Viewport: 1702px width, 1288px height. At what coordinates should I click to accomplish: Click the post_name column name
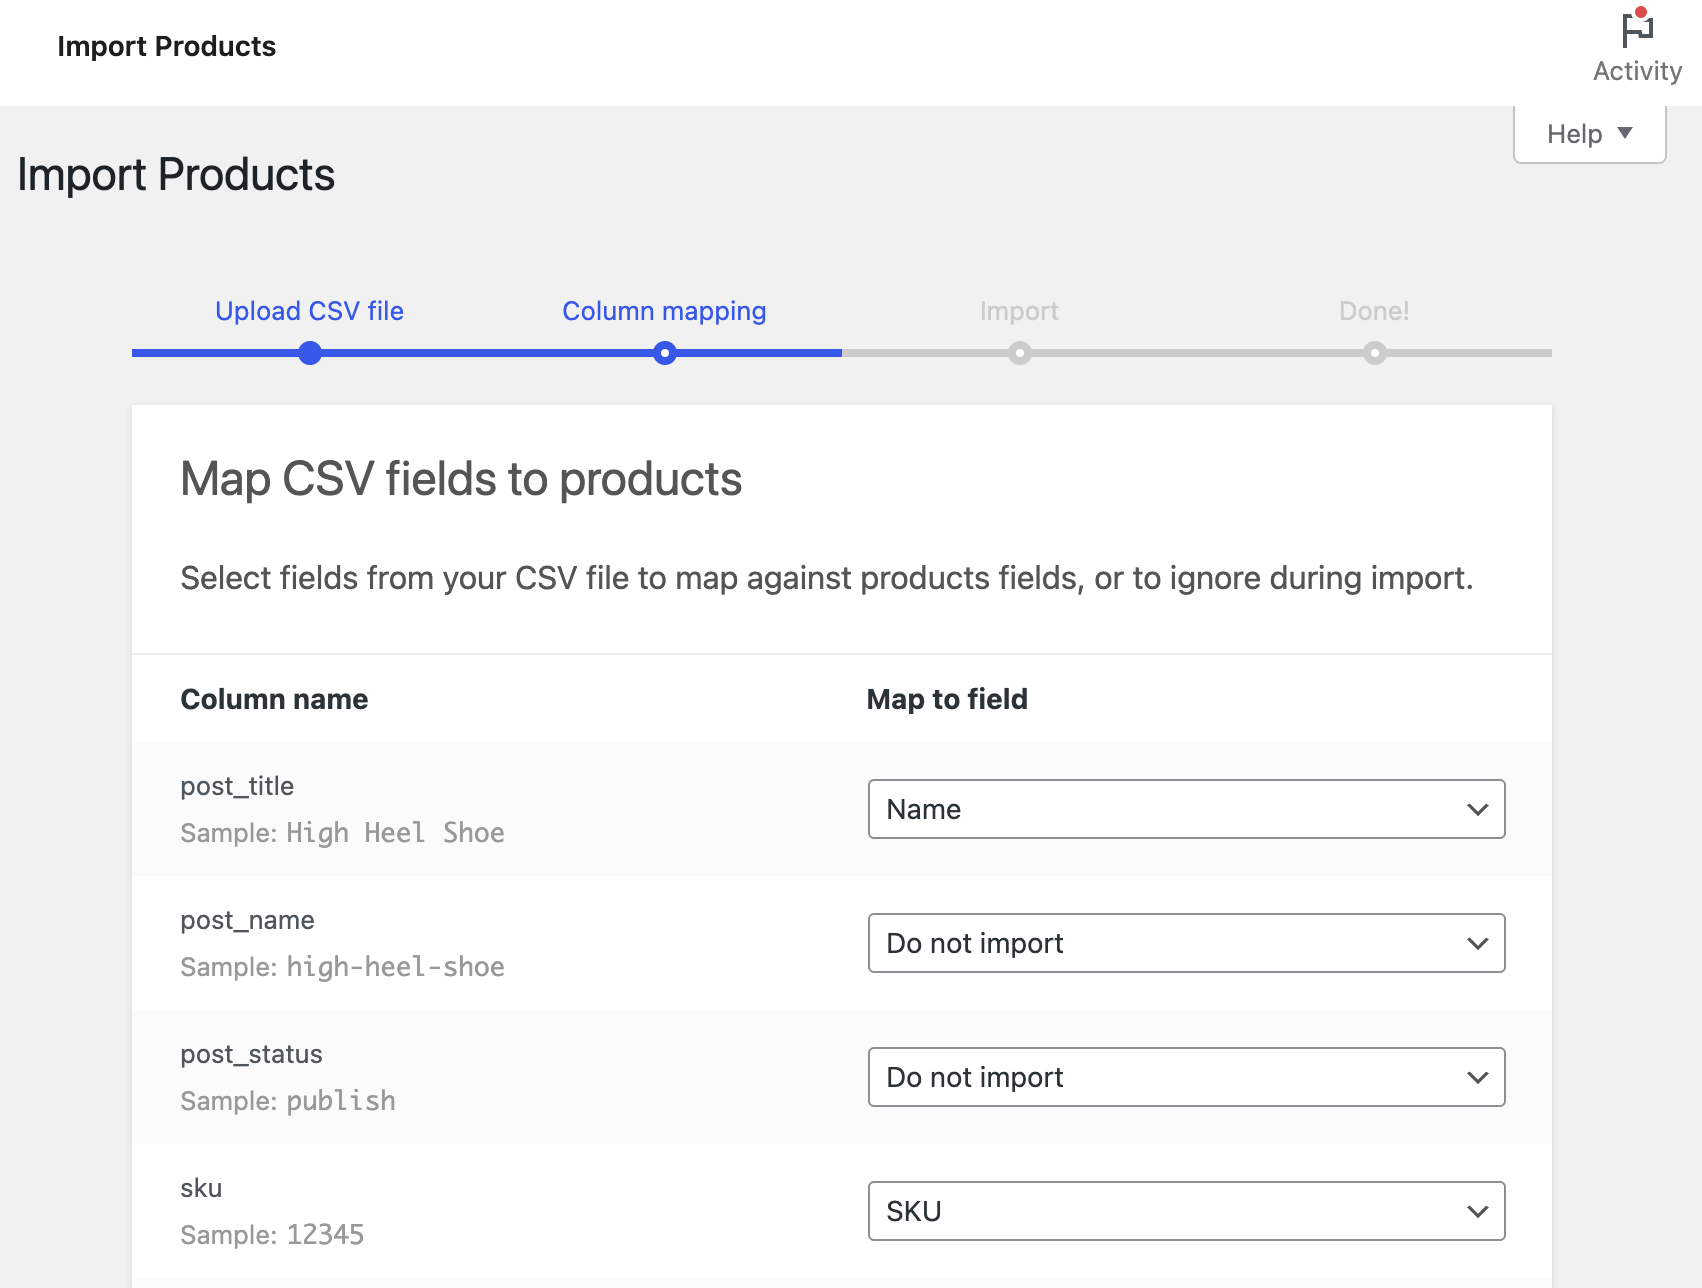[x=247, y=920]
